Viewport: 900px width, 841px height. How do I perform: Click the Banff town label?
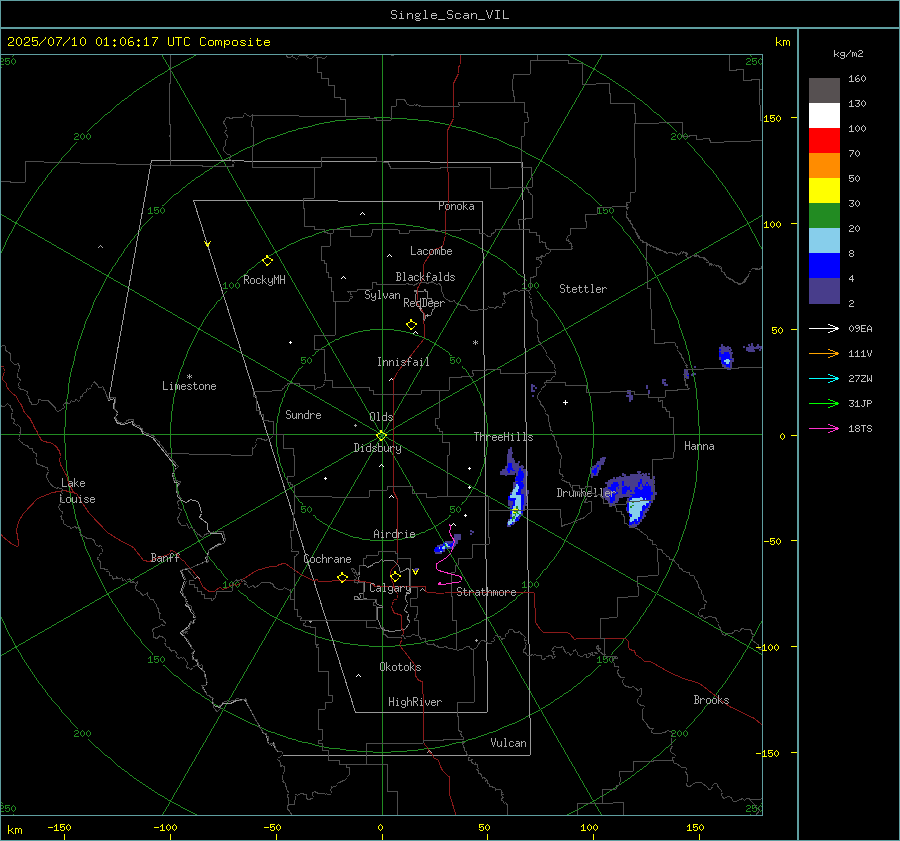[x=165, y=557]
